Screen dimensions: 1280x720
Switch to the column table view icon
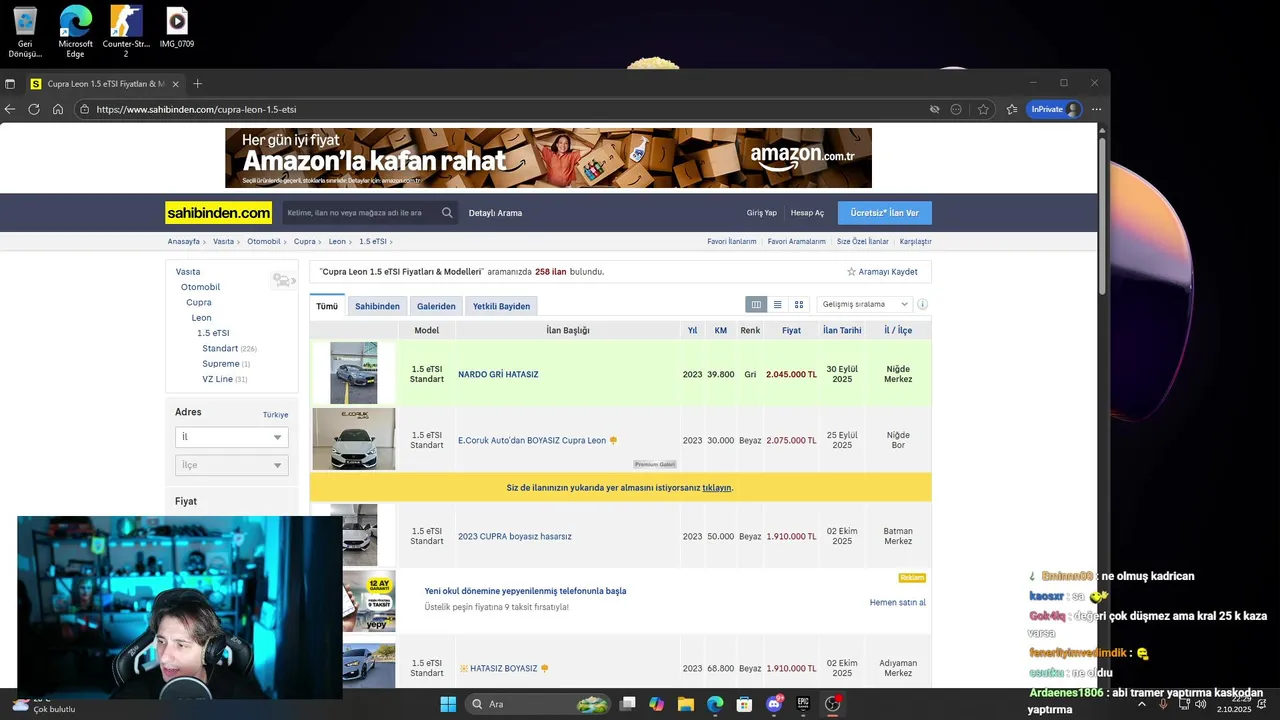pyautogui.click(x=756, y=305)
